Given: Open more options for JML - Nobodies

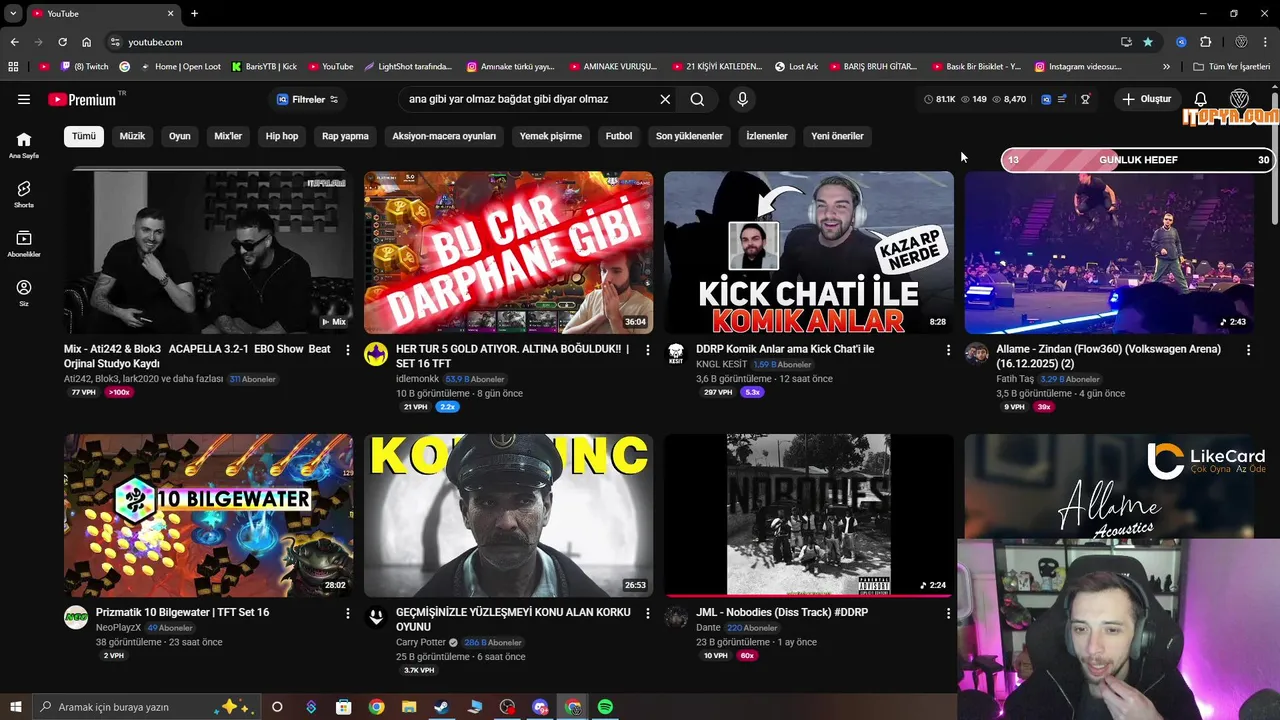Looking at the screenshot, I should (x=948, y=613).
